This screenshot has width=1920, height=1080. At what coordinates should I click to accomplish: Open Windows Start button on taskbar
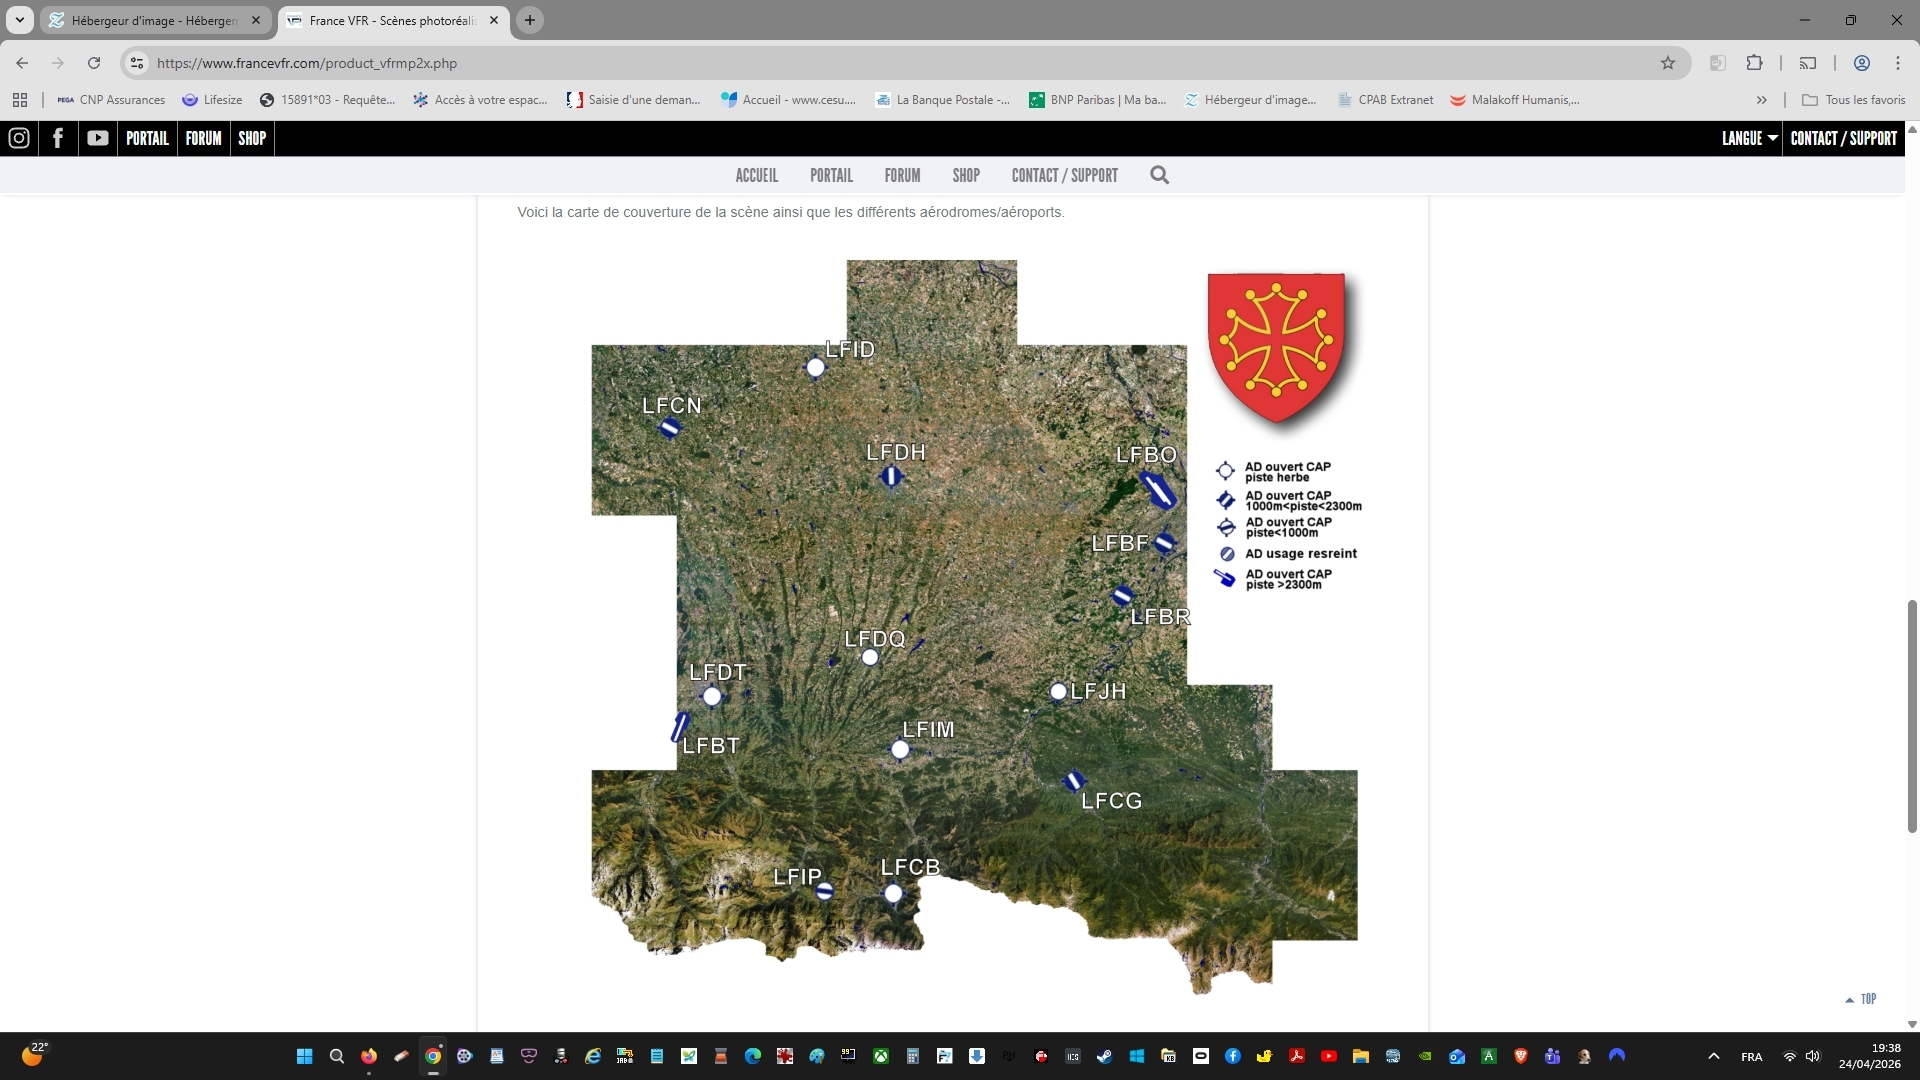click(305, 1056)
